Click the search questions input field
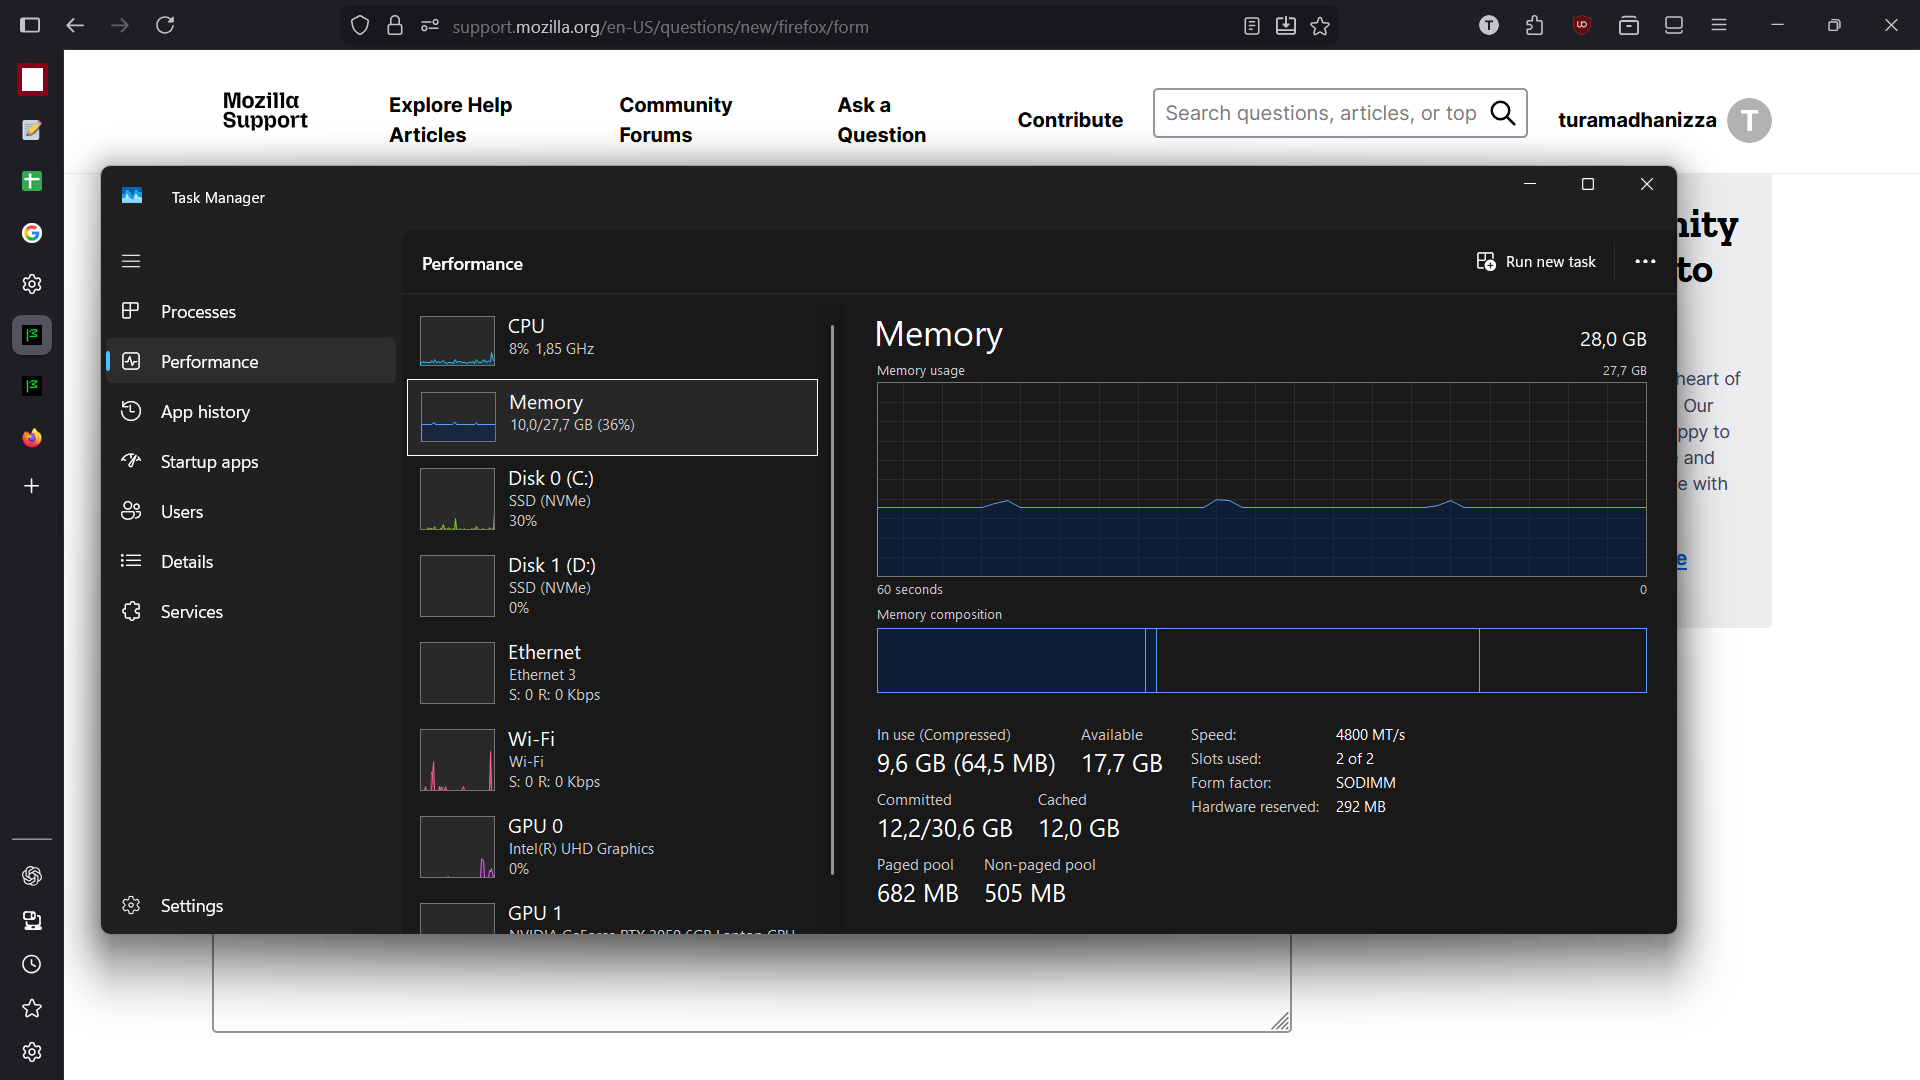 coord(1320,113)
